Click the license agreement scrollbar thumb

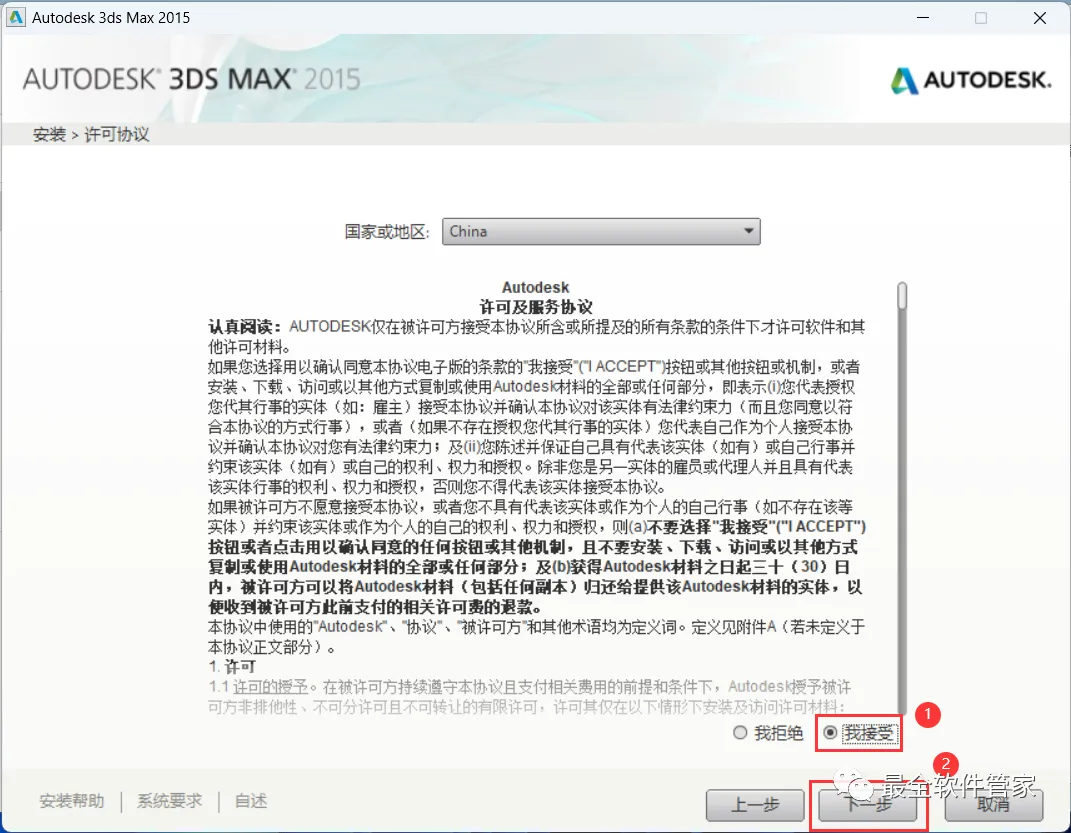coord(902,296)
